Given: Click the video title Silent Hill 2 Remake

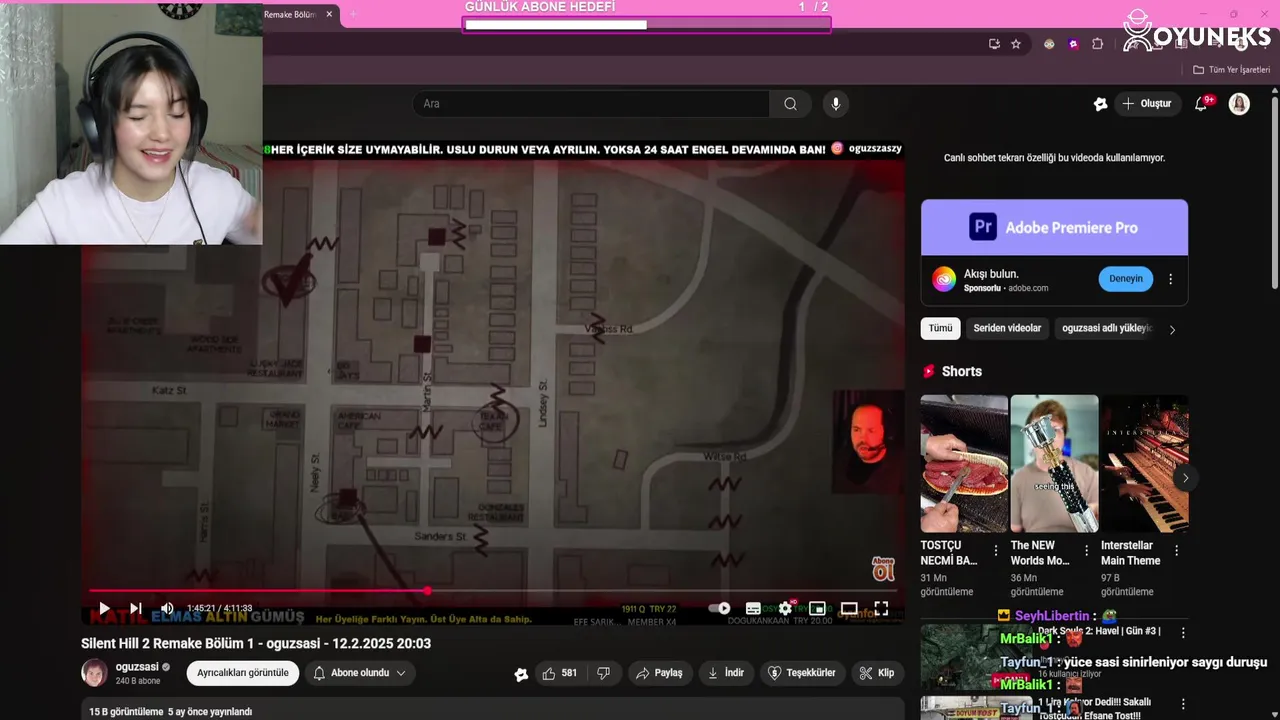Looking at the screenshot, I should click(x=256, y=643).
